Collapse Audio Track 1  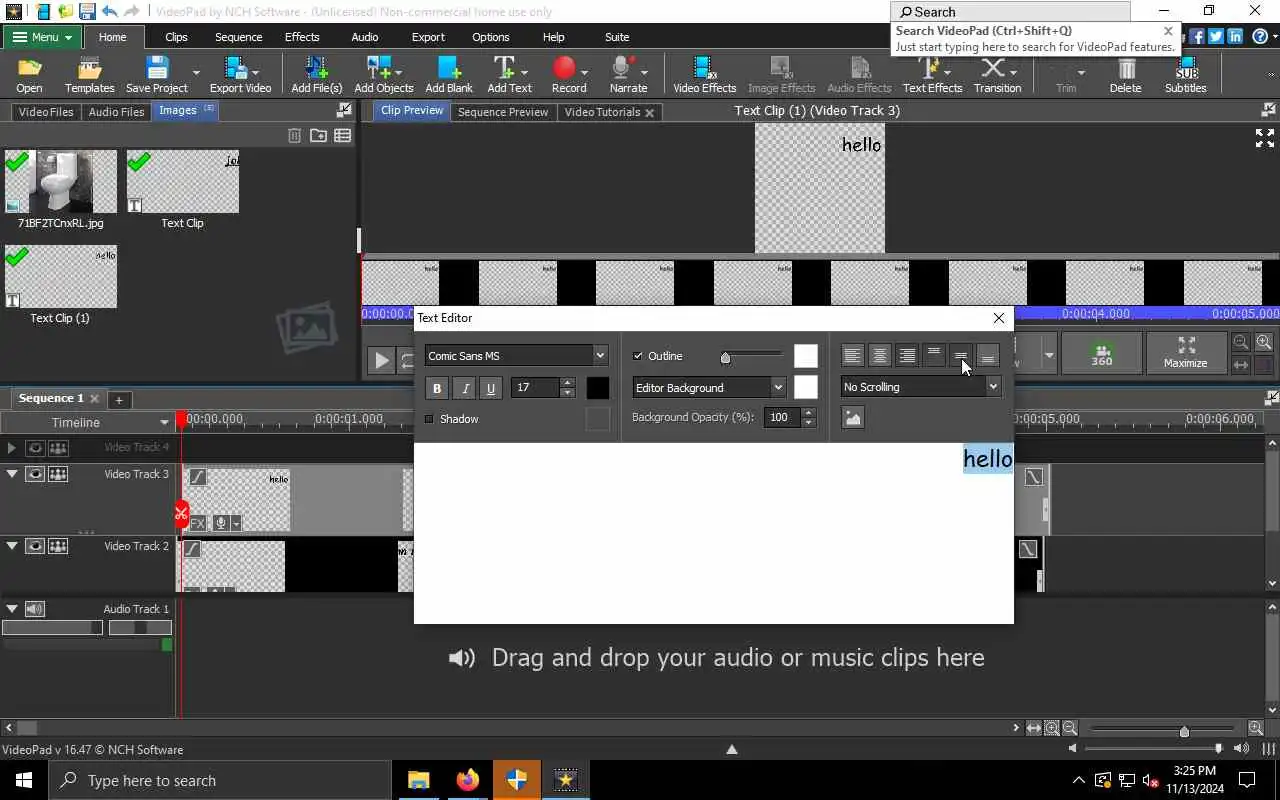tap(12, 609)
